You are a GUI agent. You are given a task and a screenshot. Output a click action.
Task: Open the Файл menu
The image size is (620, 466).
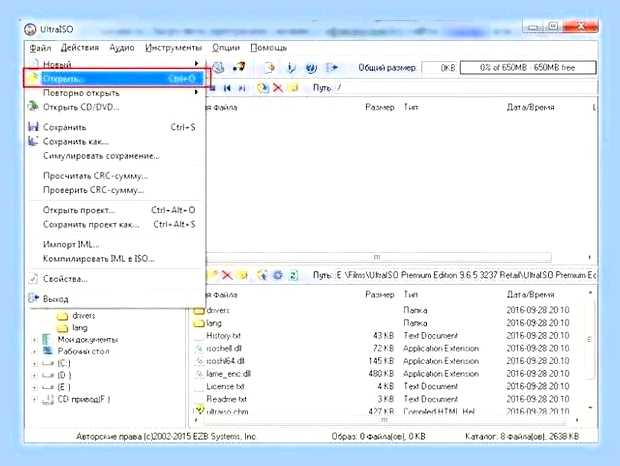tap(40, 48)
